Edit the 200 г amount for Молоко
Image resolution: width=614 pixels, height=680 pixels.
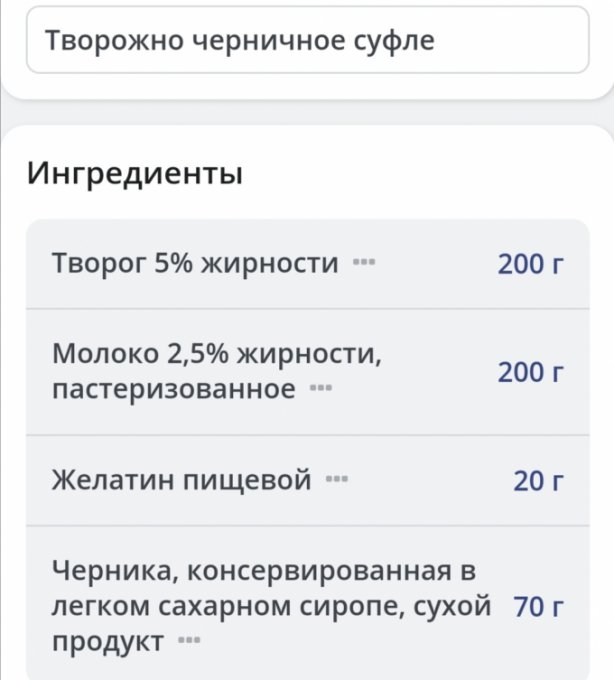point(531,372)
